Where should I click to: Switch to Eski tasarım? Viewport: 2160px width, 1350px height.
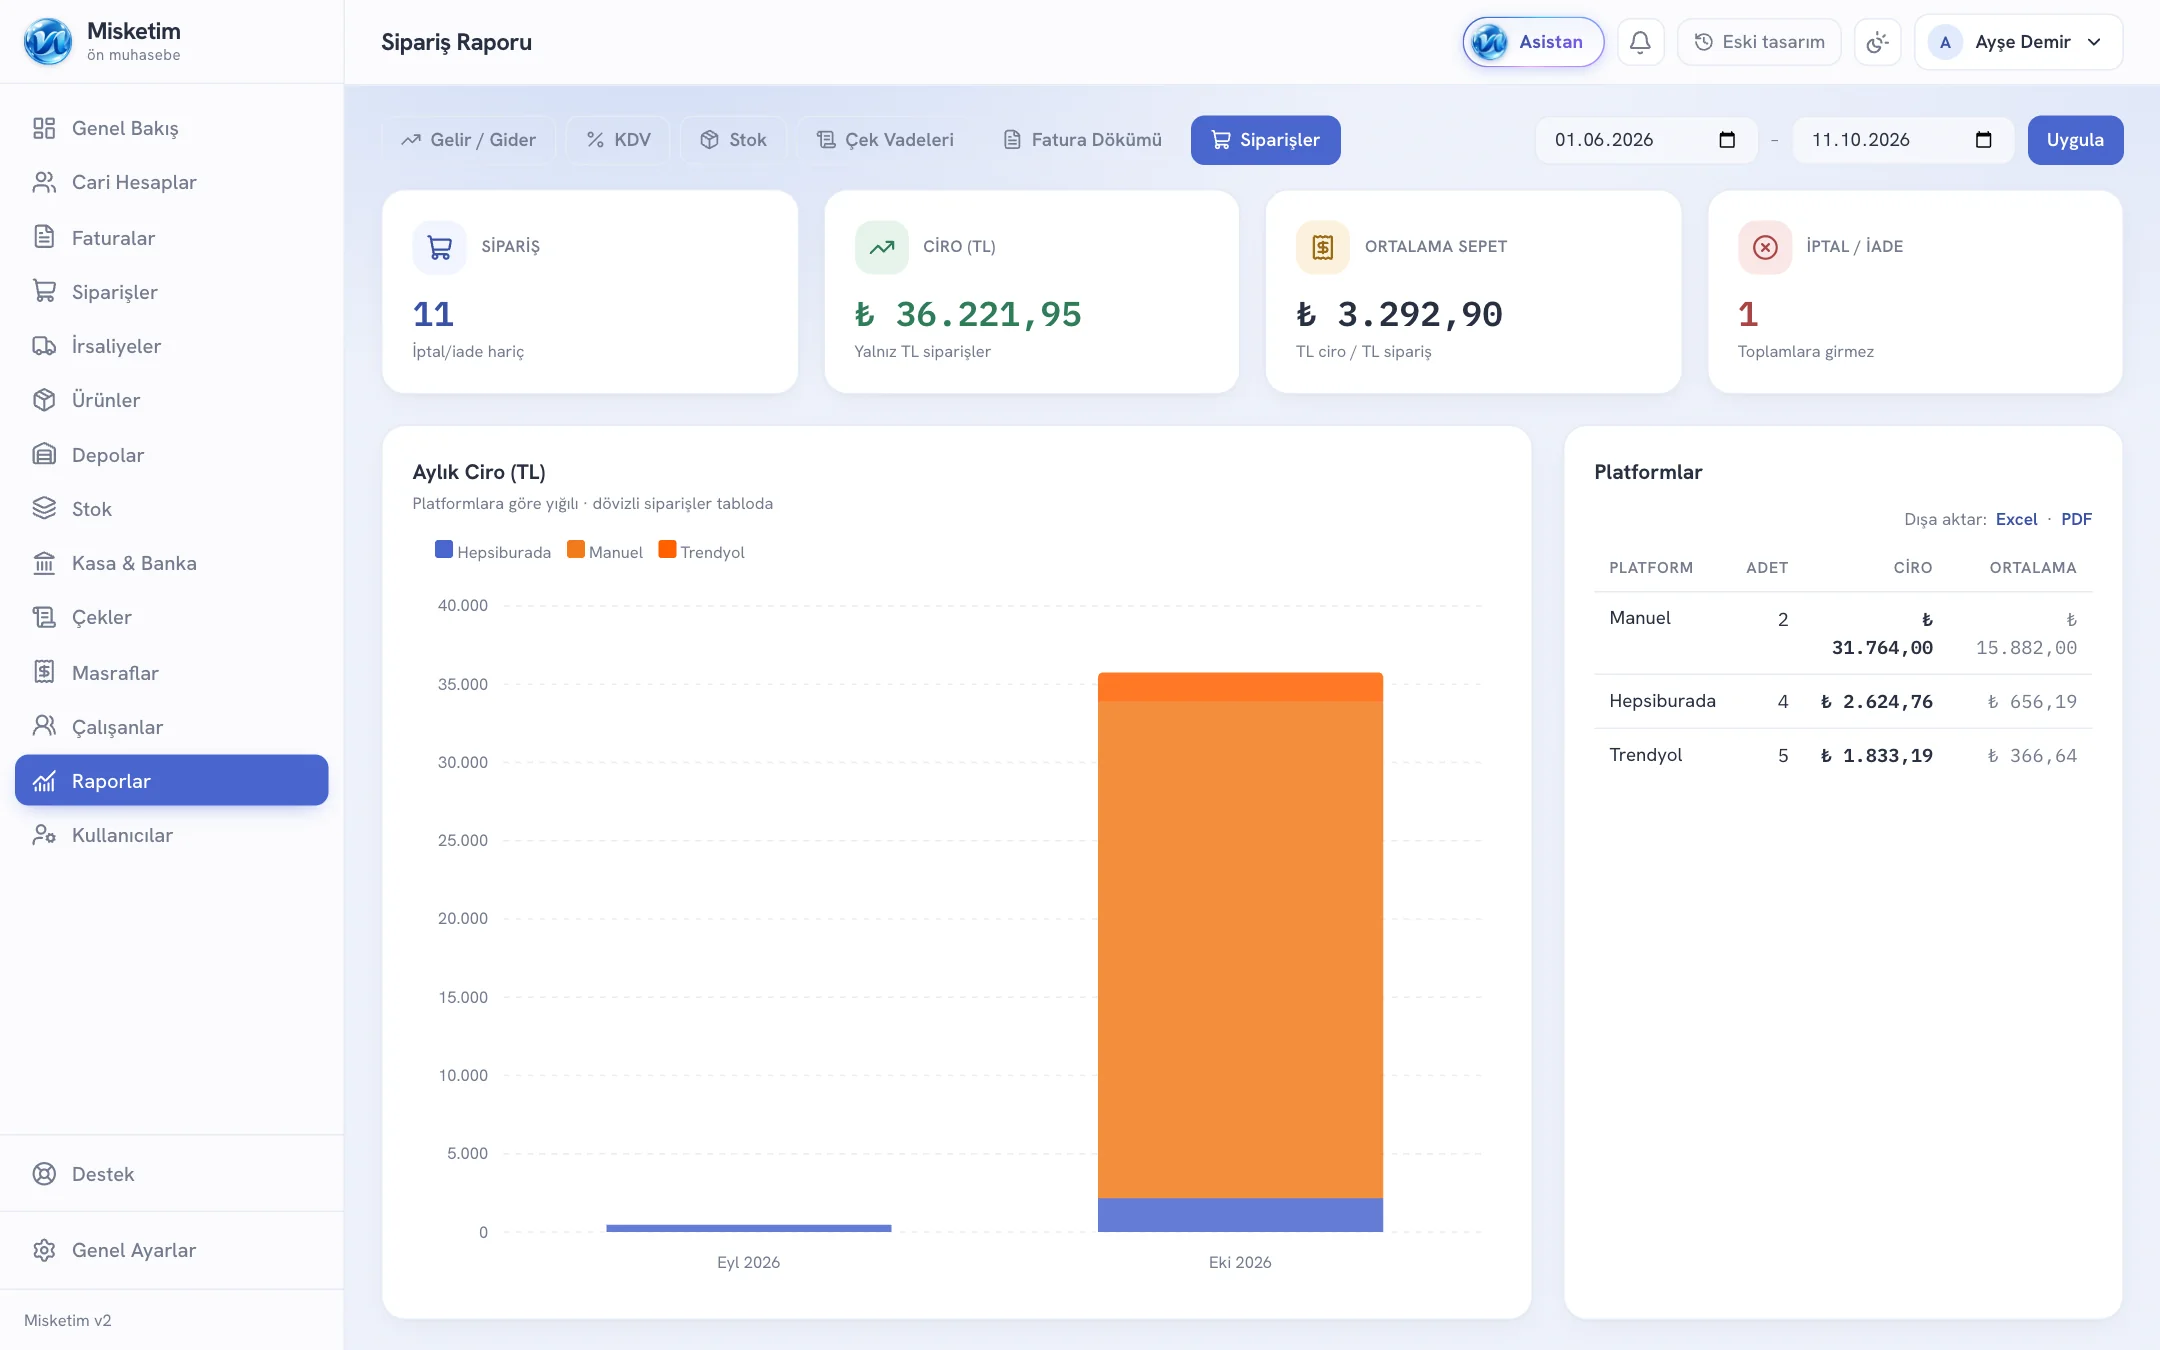tap(1759, 42)
